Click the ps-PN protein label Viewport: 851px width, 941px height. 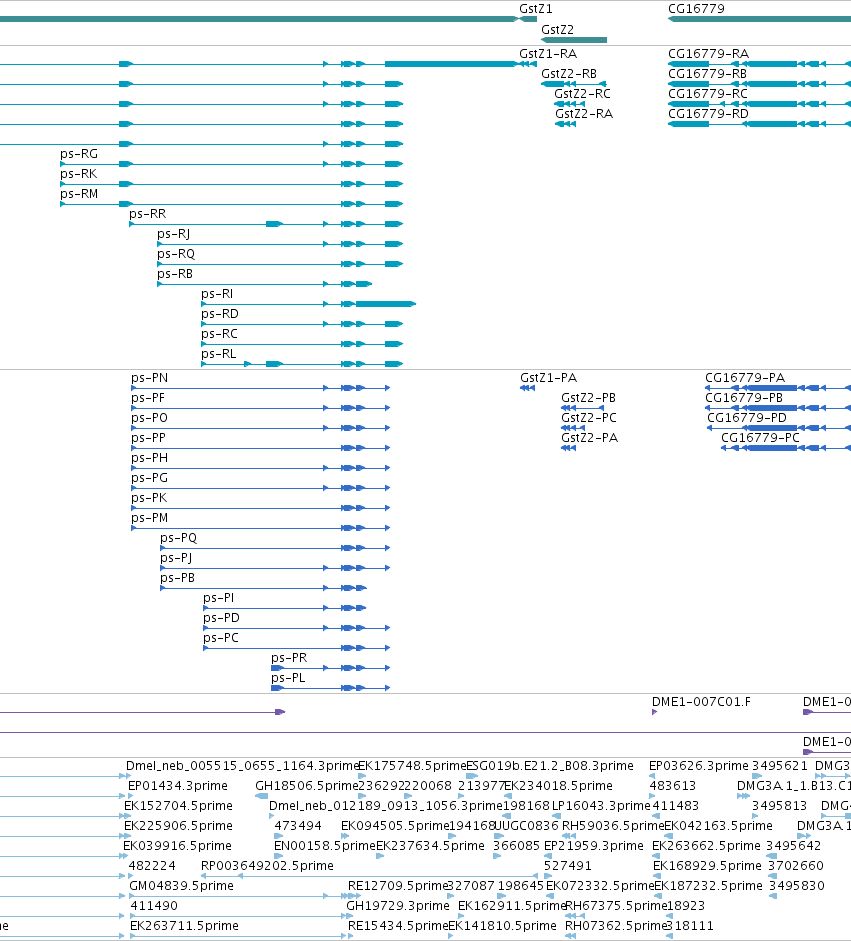149,378
